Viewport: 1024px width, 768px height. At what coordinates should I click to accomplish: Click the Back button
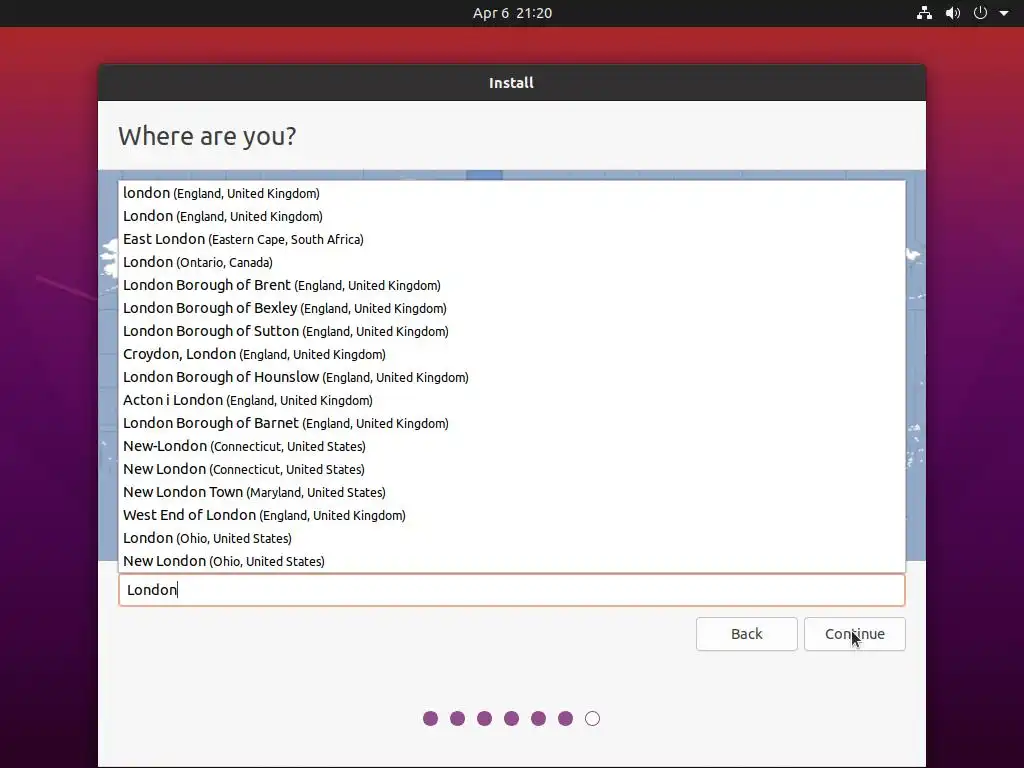coord(746,634)
